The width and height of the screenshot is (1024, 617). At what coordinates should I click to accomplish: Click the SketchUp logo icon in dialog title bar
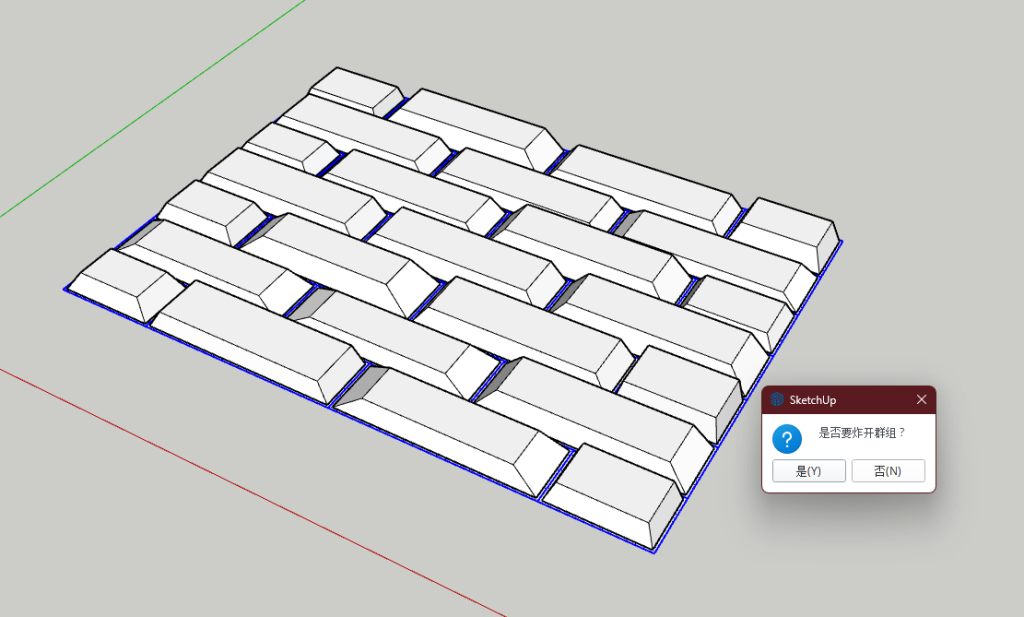click(777, 399)
